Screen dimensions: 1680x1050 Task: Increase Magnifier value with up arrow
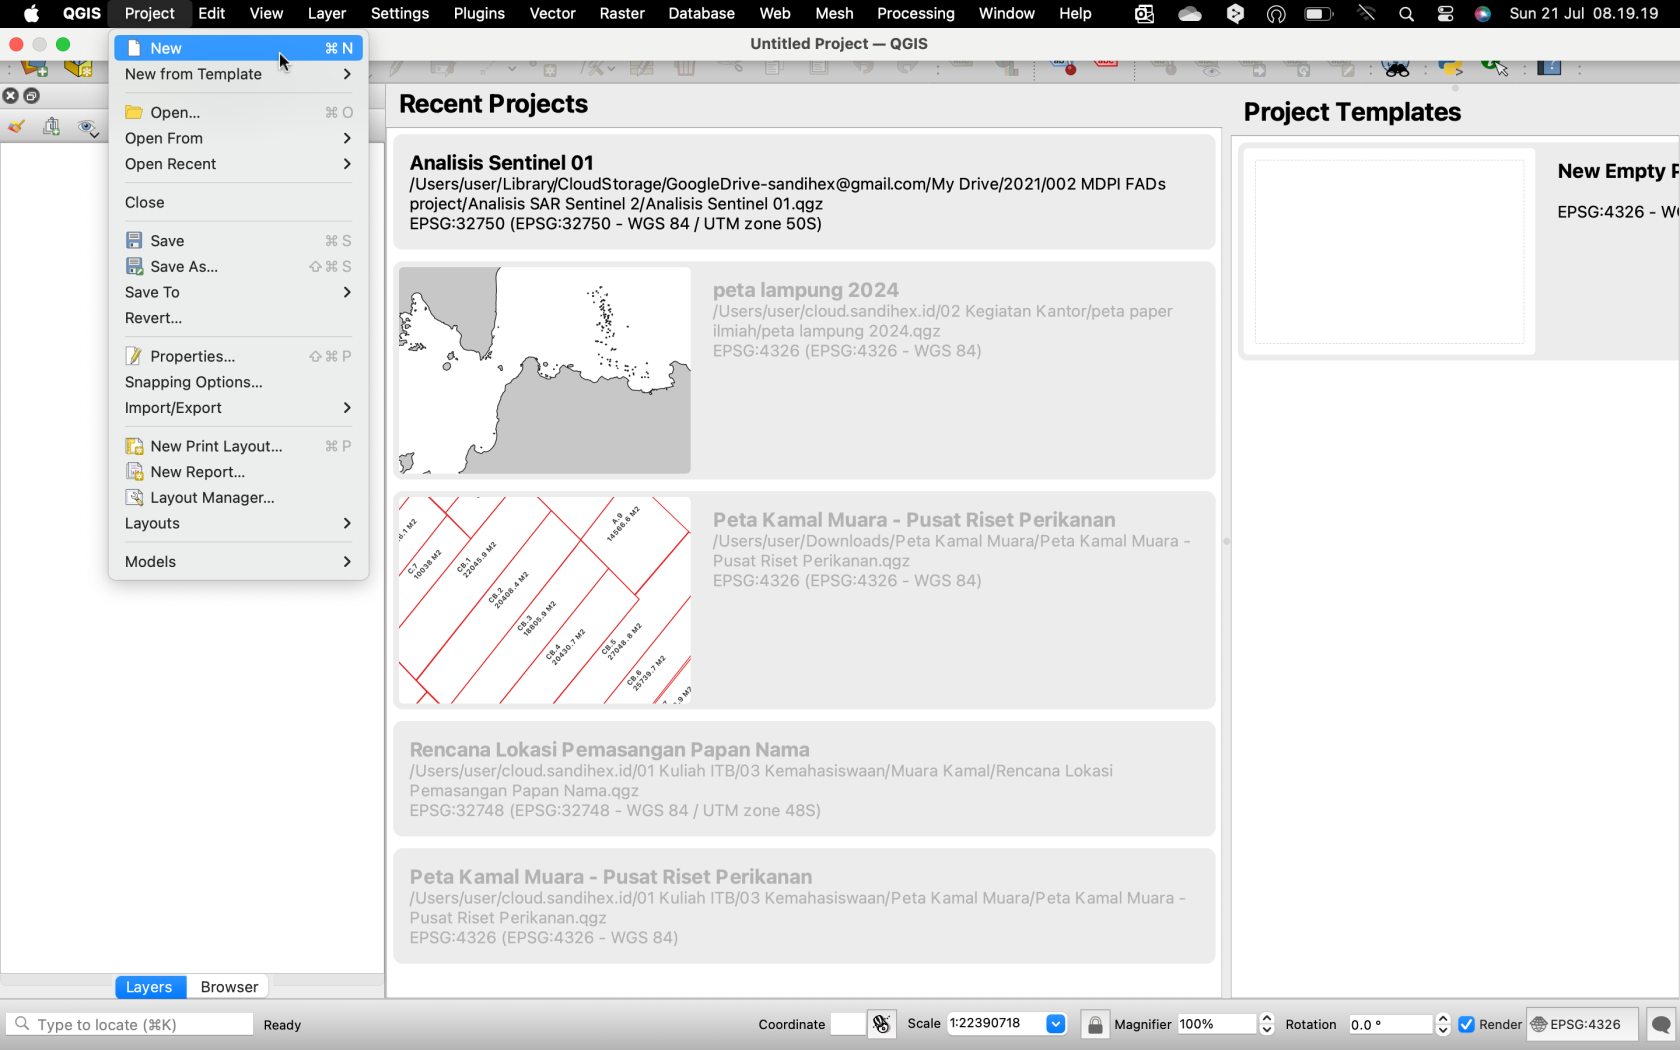coord(1267,1018)
